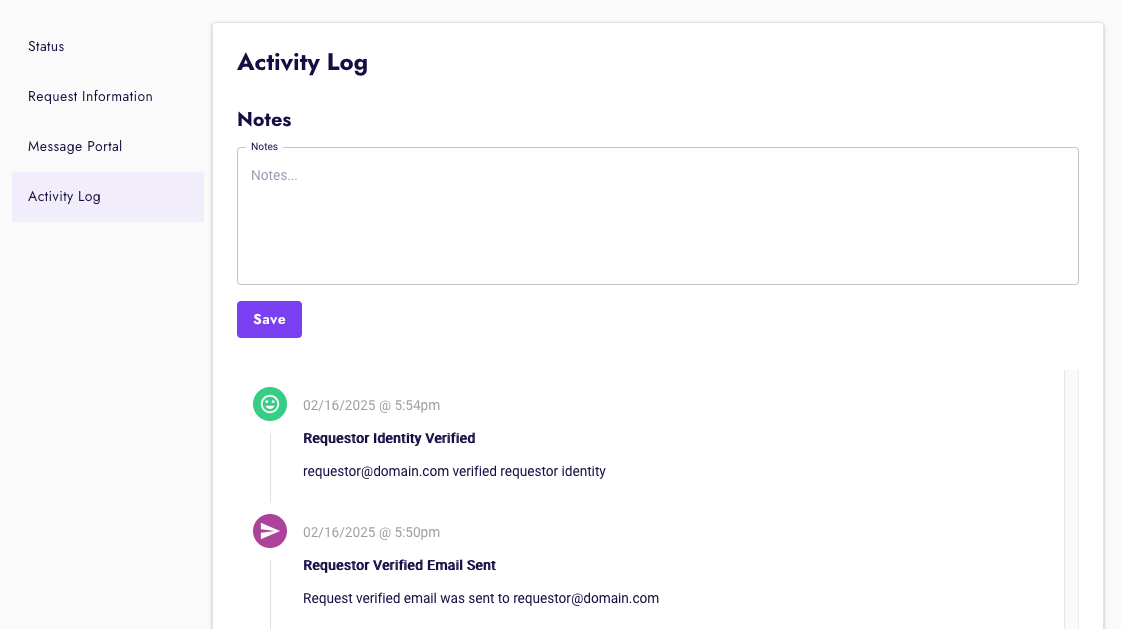
Task: Click the activity list vertical scrollbar
Action: (1071, 498)
